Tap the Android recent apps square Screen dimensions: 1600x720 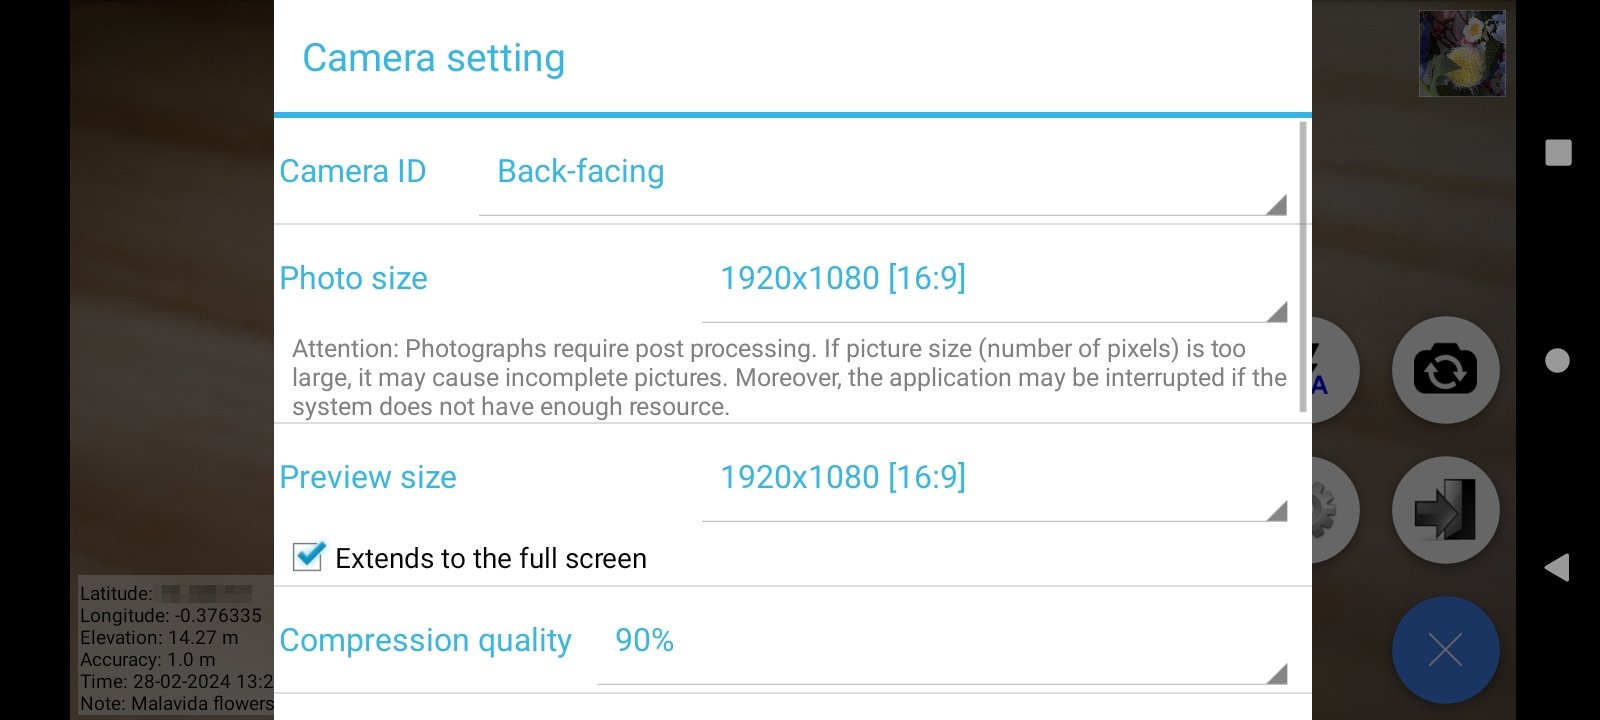(x=1558, y=152)
